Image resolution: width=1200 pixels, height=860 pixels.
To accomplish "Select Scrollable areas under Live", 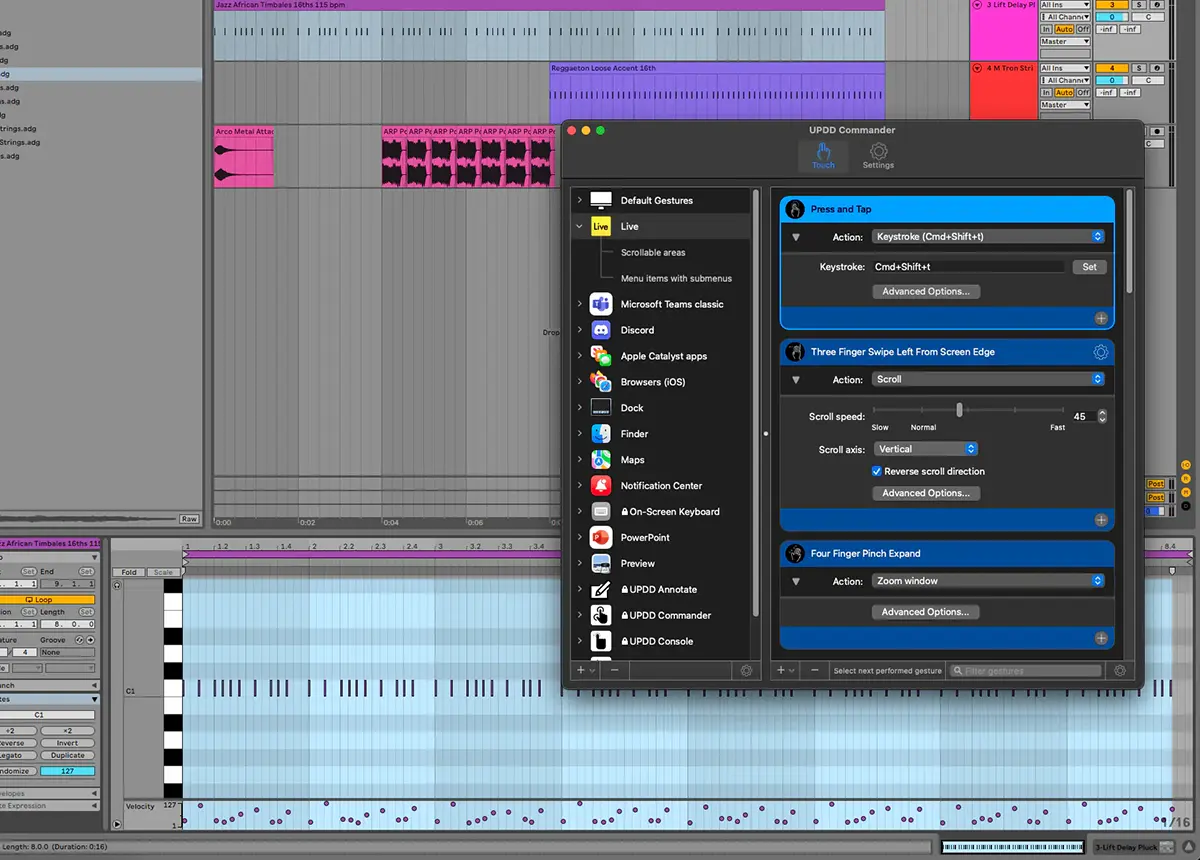I will pos(653,253).
